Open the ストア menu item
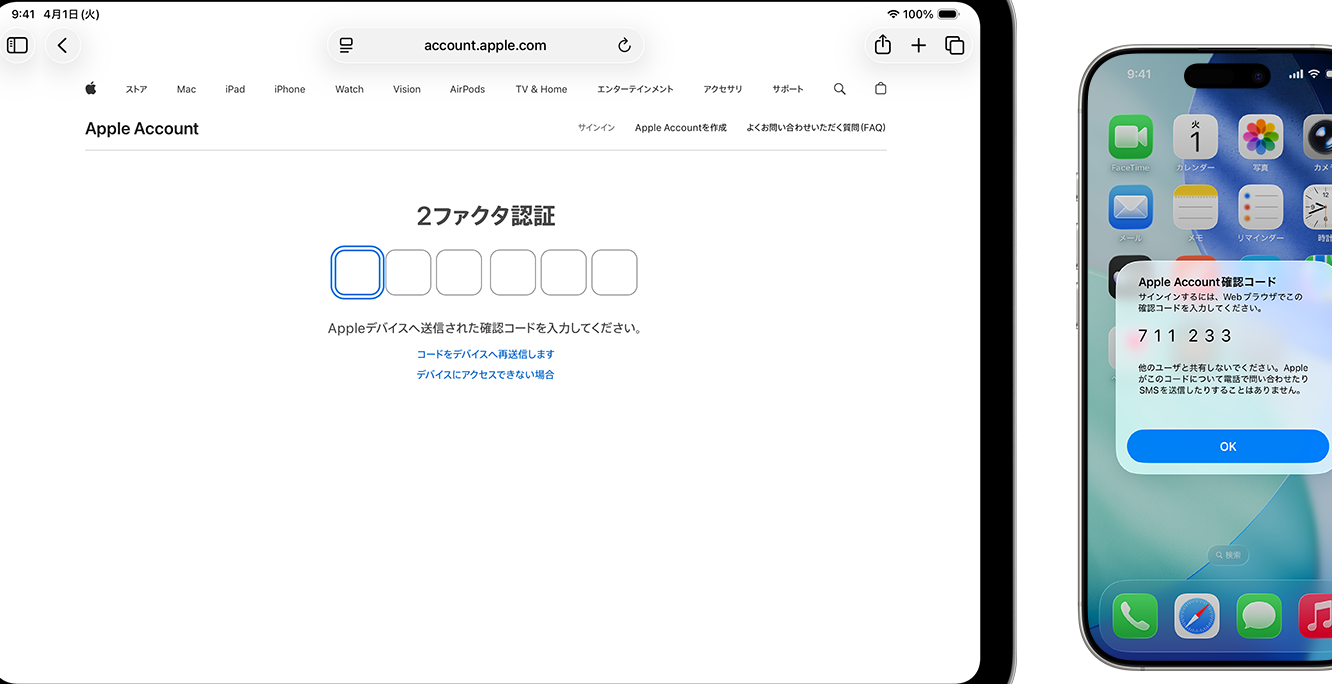 pyautogui.click(x=136, y=89)
